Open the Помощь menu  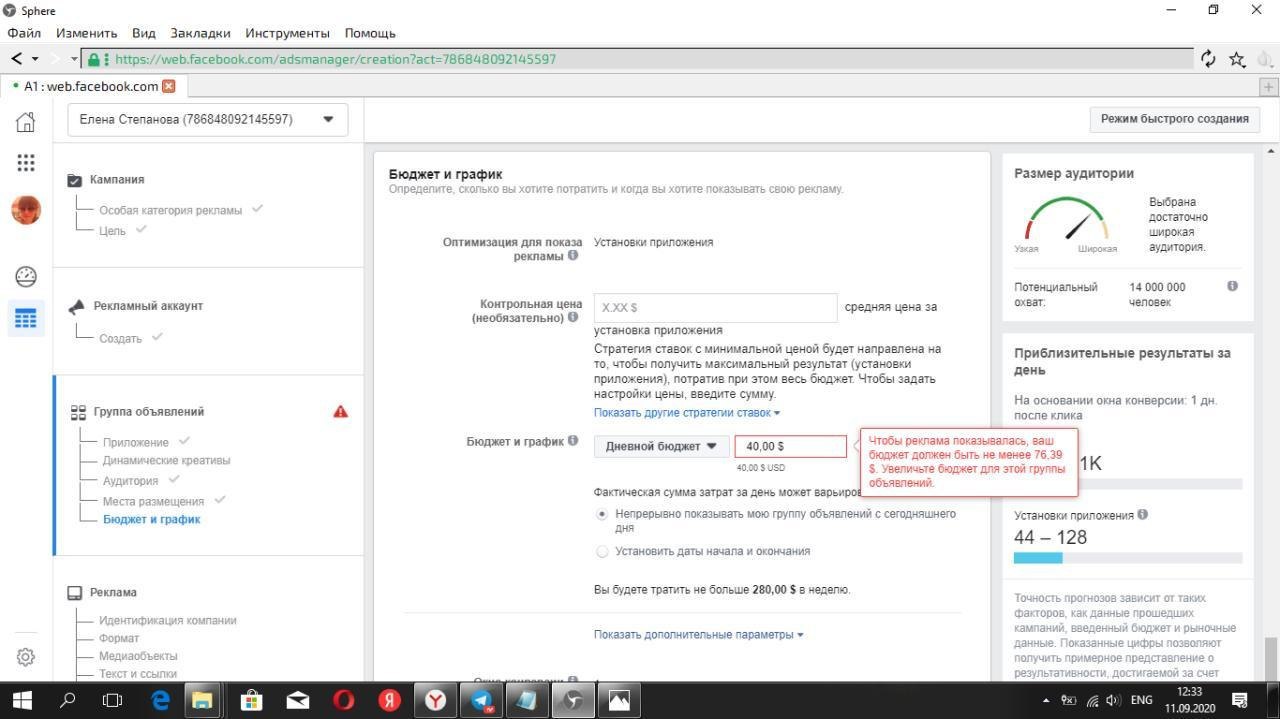click(370, 33)
